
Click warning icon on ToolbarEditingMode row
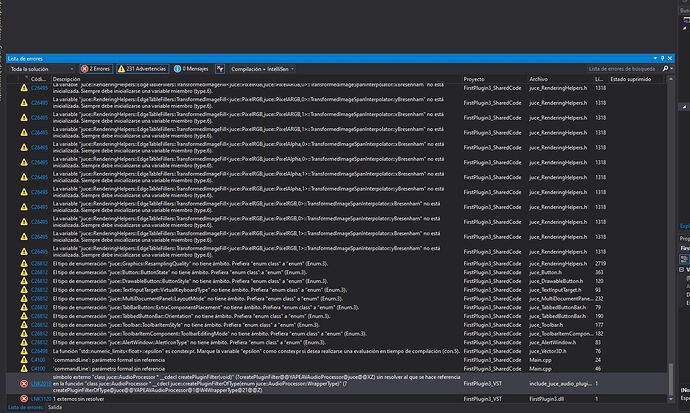[24, 334]
